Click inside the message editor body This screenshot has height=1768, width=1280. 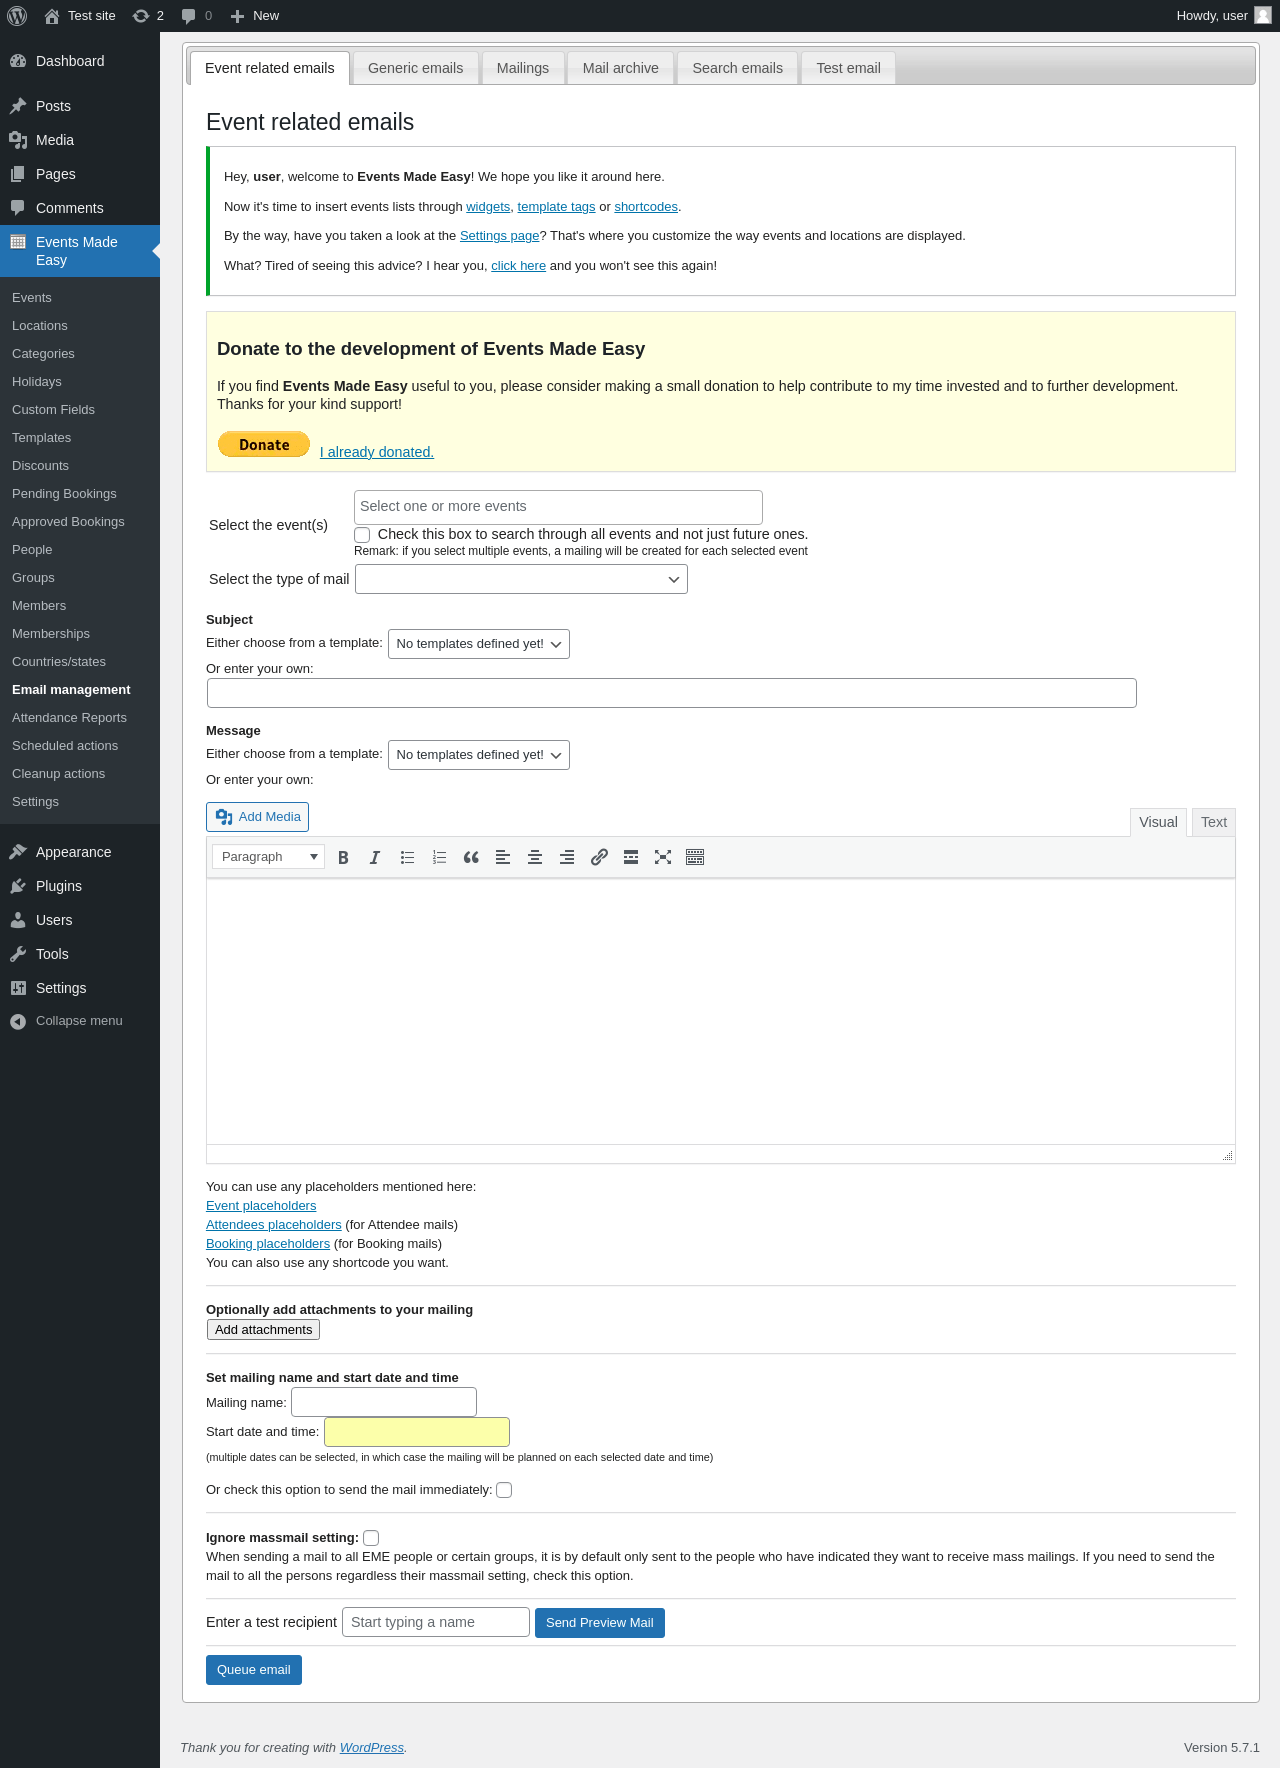(x=721, y=1012)
